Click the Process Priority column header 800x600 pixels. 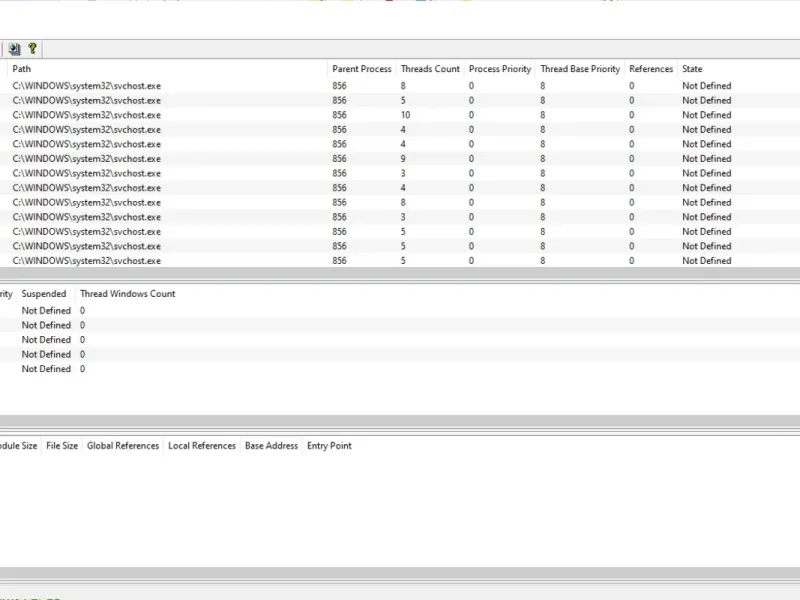(500, 69)
